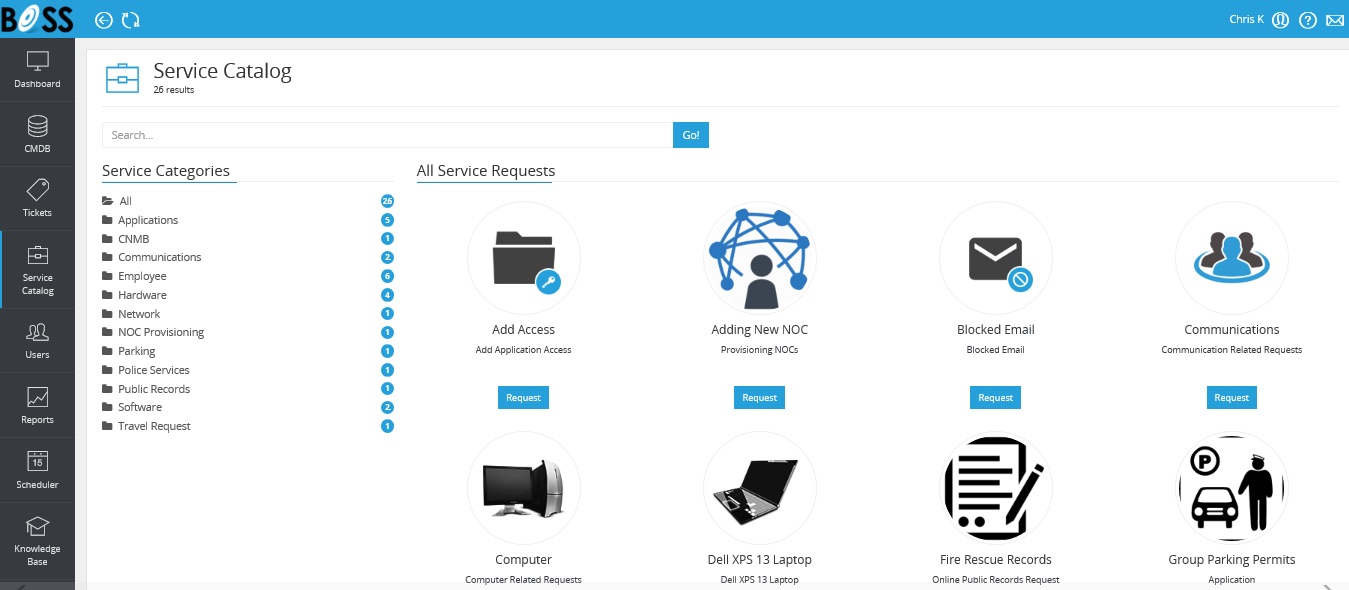This screenshot has width=1349, height=590.
Task: Click the 5 count badge beside Applications
Action: [x=387, y=220]
